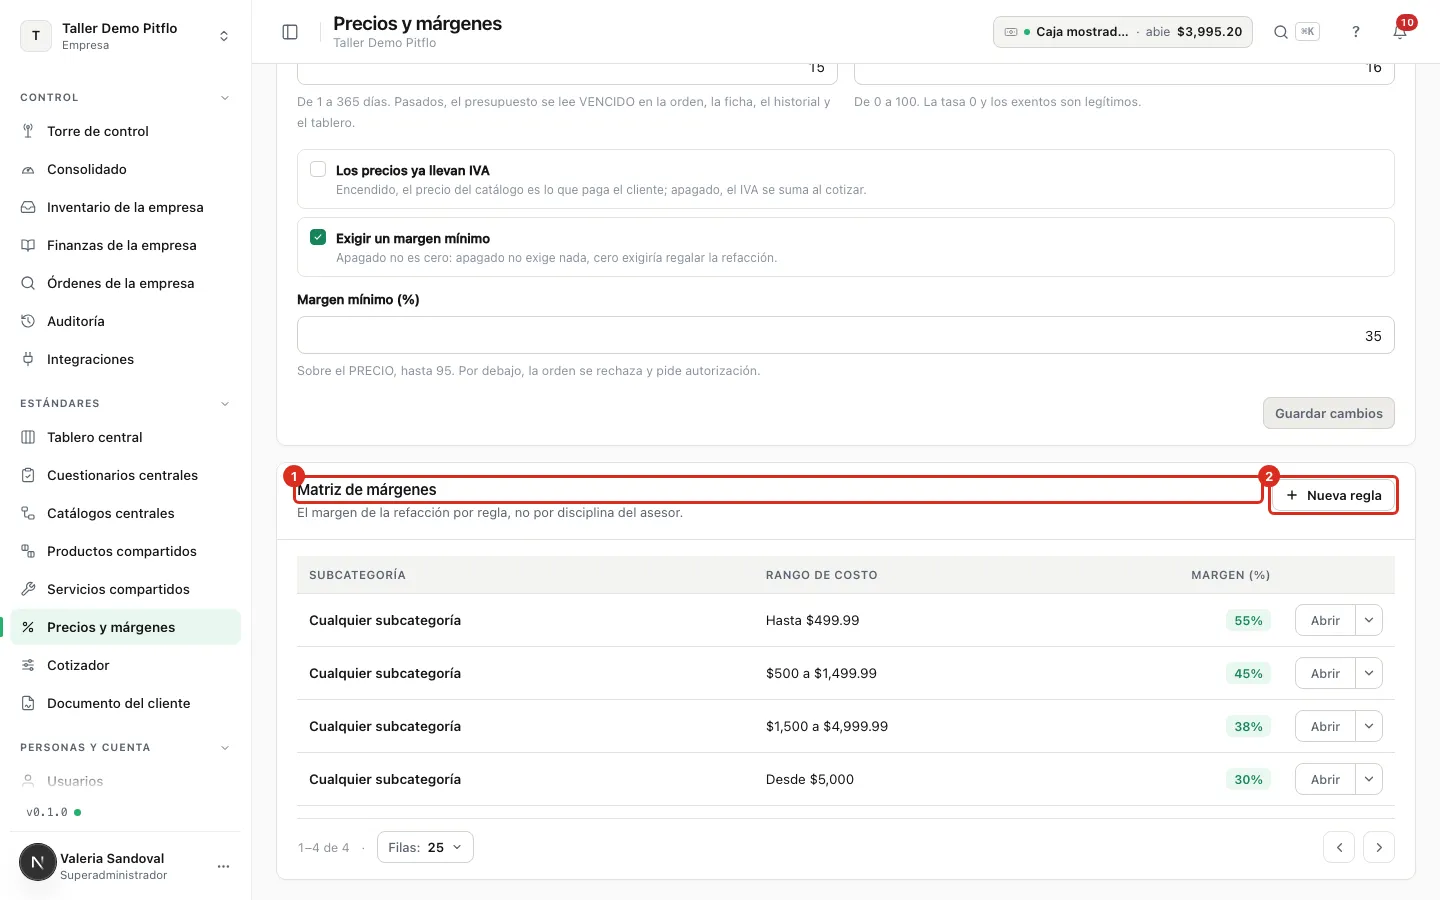Screen dimensions: 1440x900
Task: Uncheck 'Exigir un margen mínimo'
Action: [x=318, y=237]
